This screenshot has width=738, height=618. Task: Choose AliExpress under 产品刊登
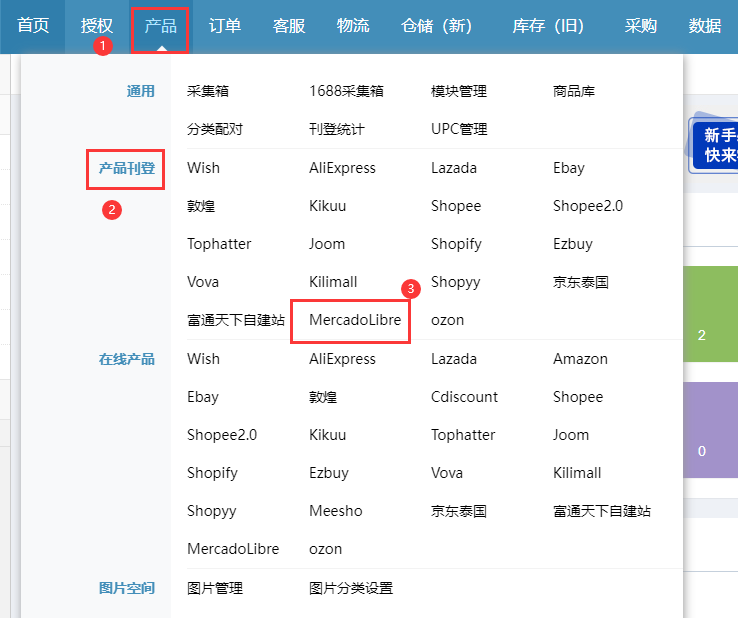coord(342,168)
